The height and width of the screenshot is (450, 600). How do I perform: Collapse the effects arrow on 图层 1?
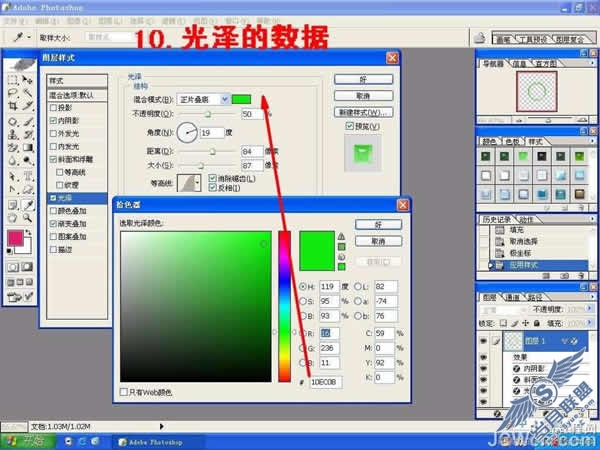click(x=565, y=341)
